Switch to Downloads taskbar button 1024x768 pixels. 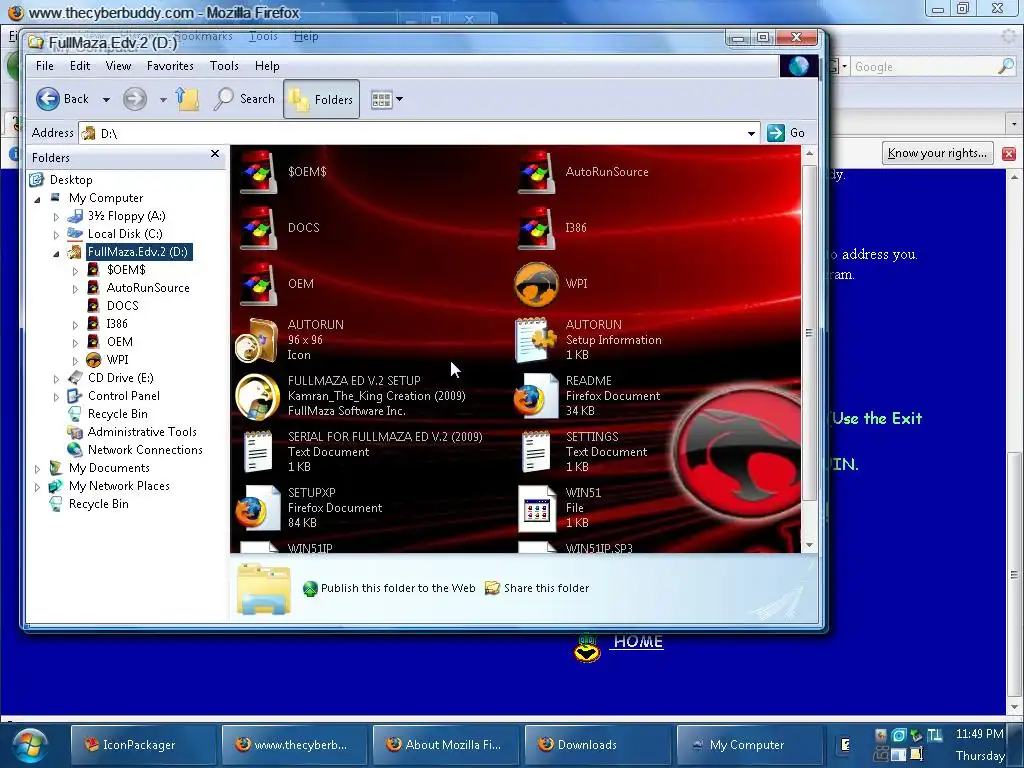[x=598, y=745]
